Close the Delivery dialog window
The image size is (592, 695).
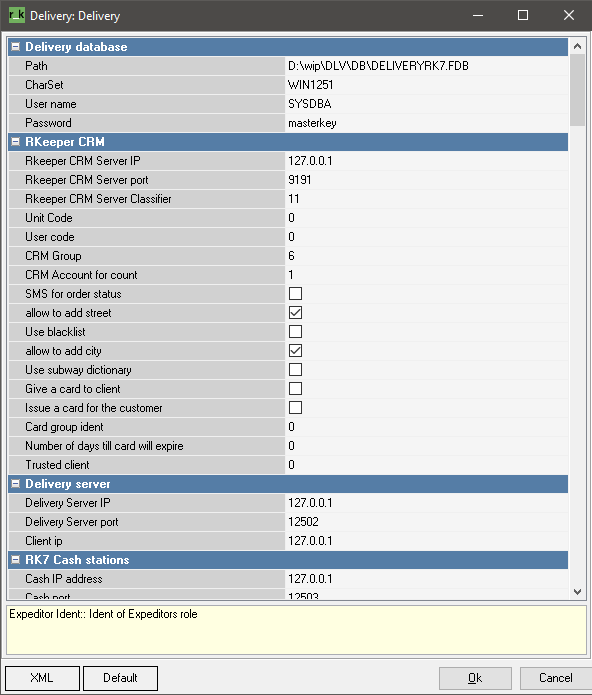coord(569,16)
